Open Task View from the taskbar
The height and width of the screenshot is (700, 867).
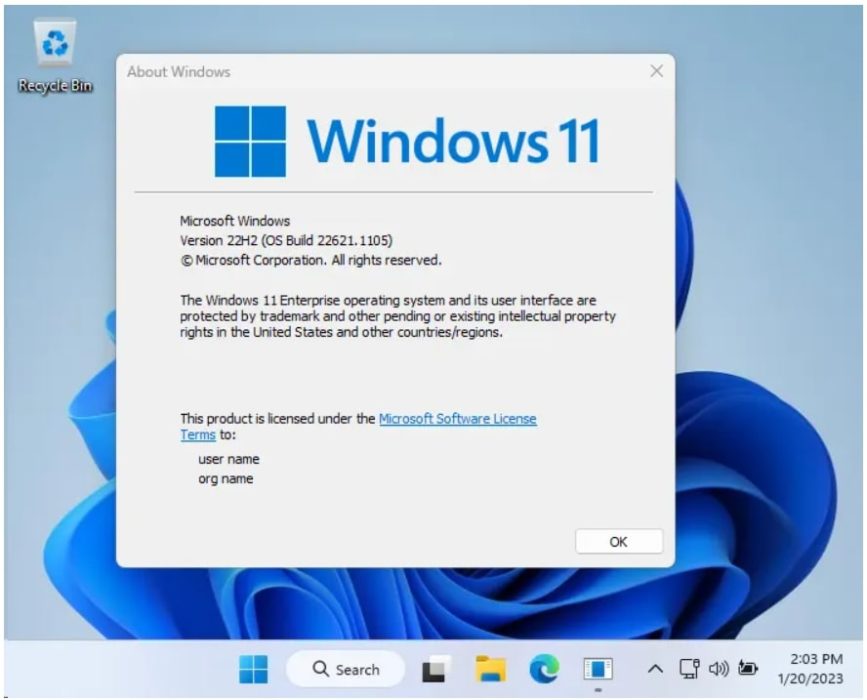436,670
